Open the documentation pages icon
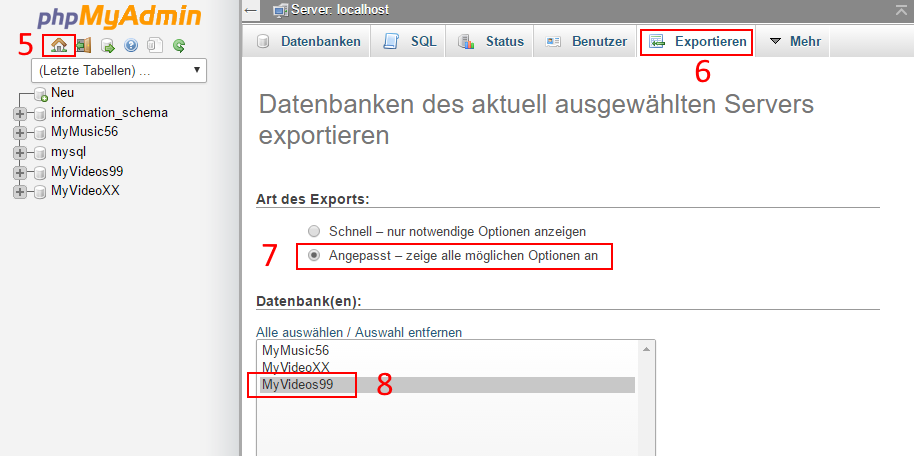The width and height of the screenshot is (914, 456). (x=154, y=45)
